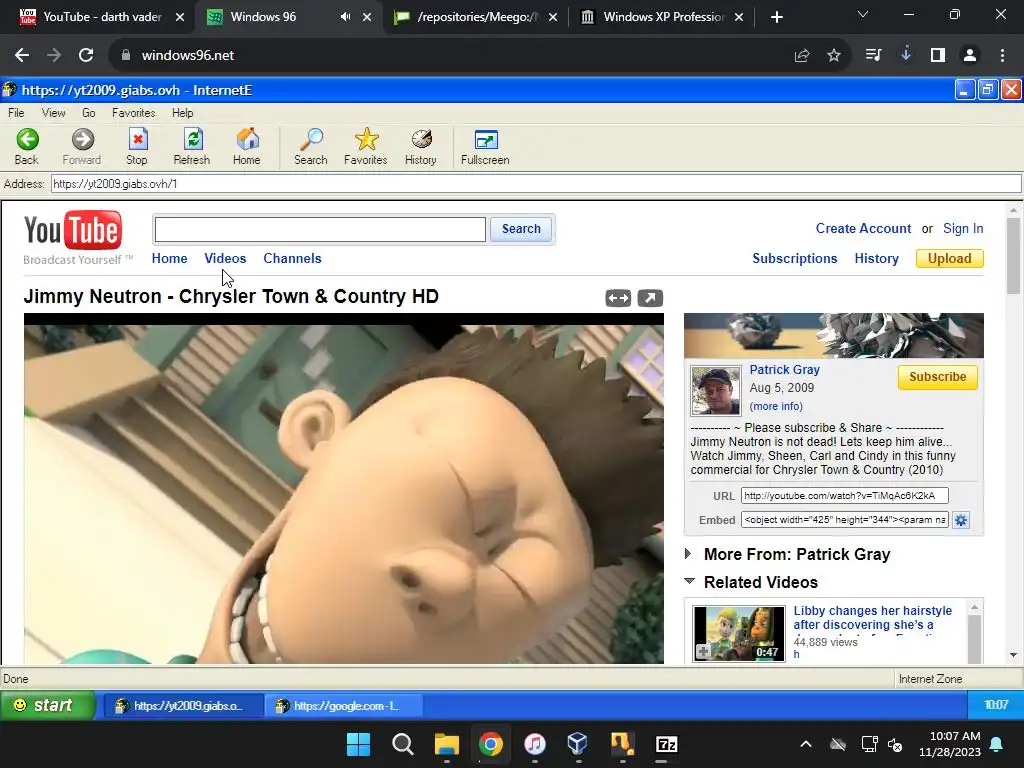Viewport: 1024px width, 768px height.
Task: Open the Windows 96 start button
Action: pyautogui.click(x=47, y=705)
